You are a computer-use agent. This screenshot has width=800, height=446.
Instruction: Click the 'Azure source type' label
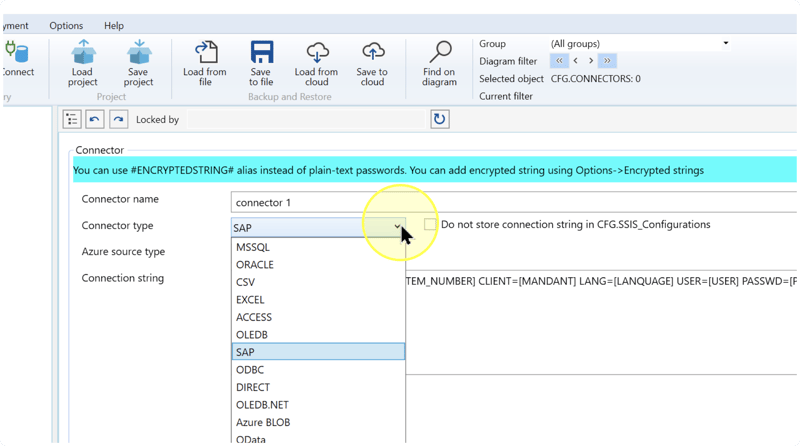pyautogui.click(x=123, y=252)
